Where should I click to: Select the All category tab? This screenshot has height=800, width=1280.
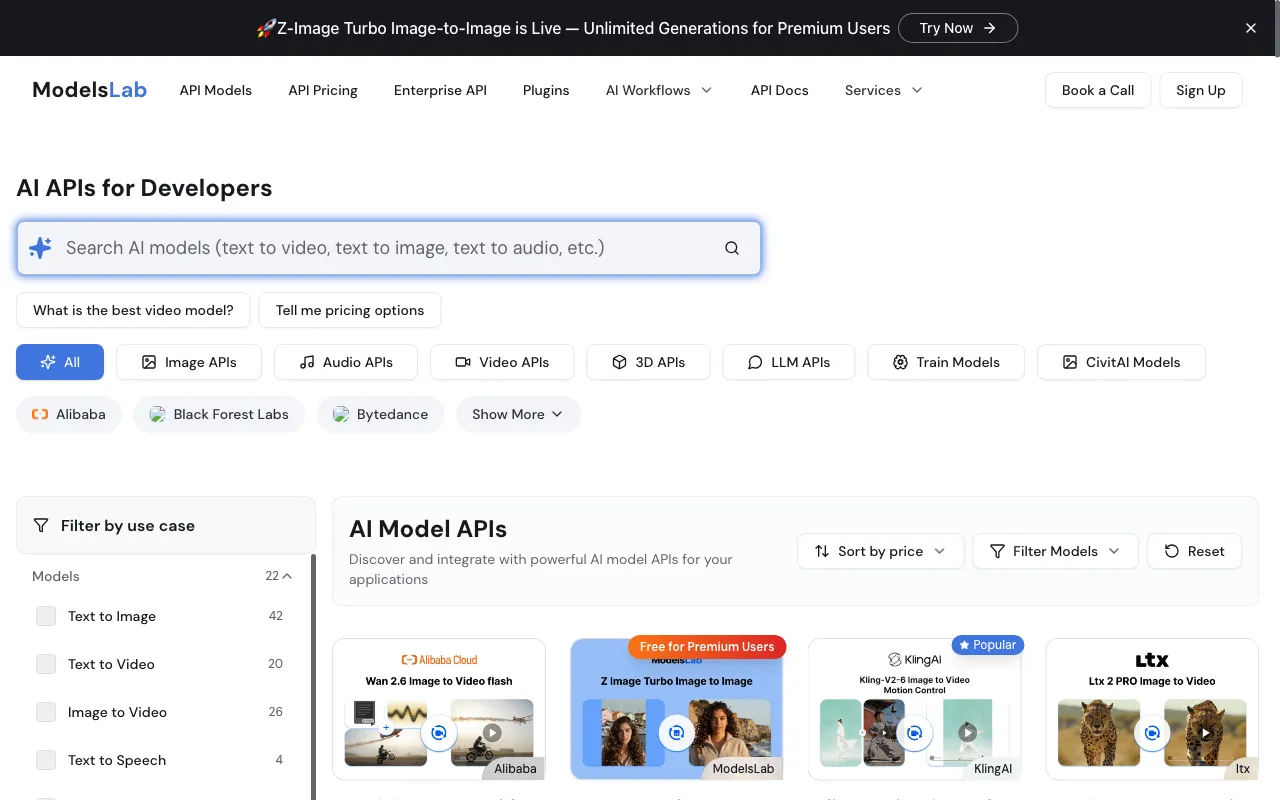pos(60,362)
